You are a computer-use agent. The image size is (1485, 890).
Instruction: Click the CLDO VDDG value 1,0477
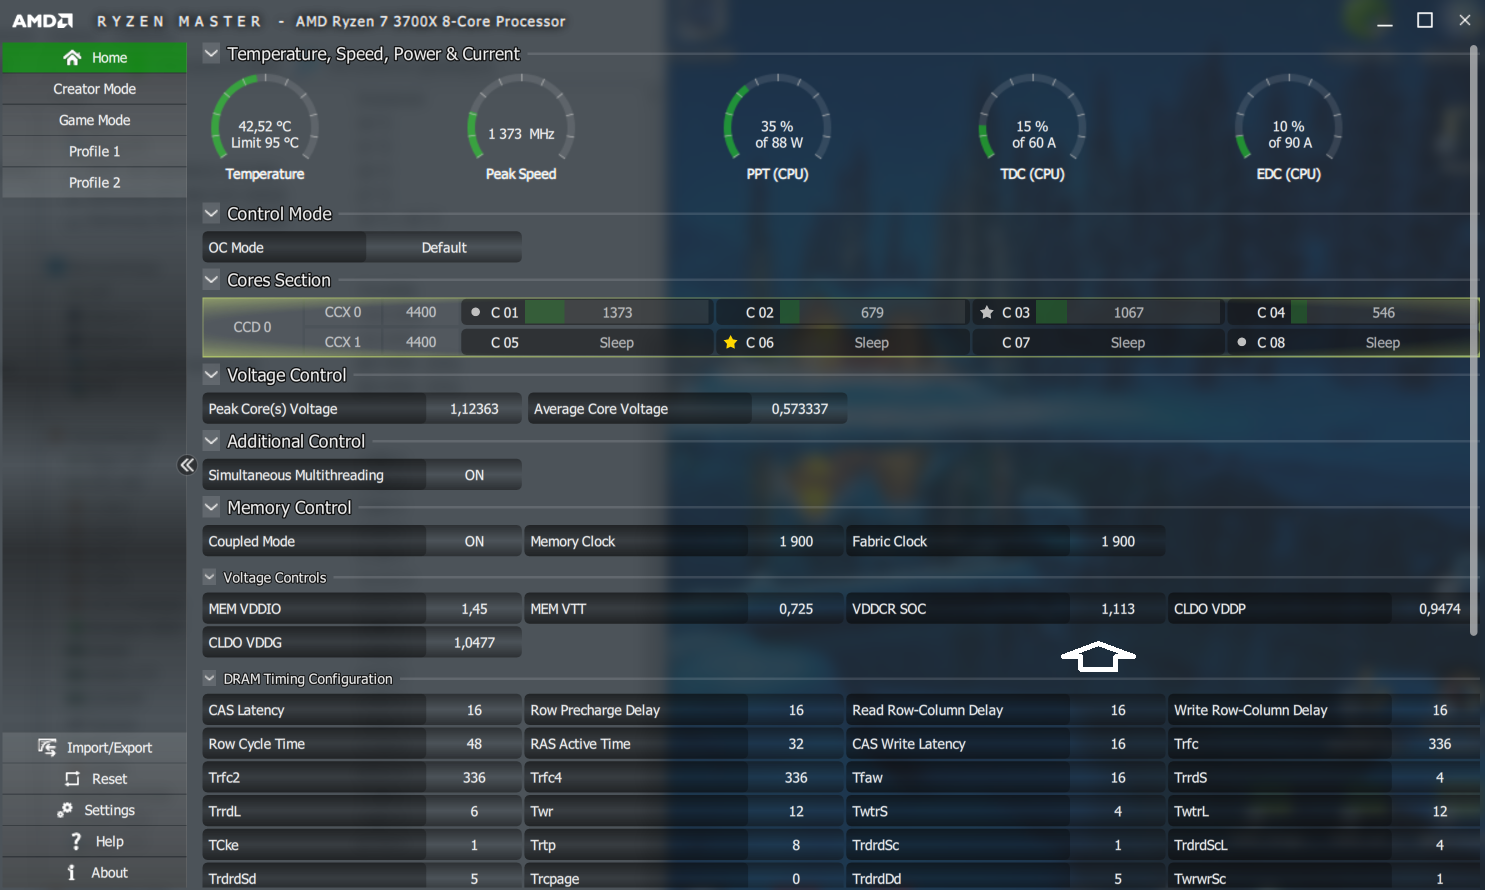(474, 642)
